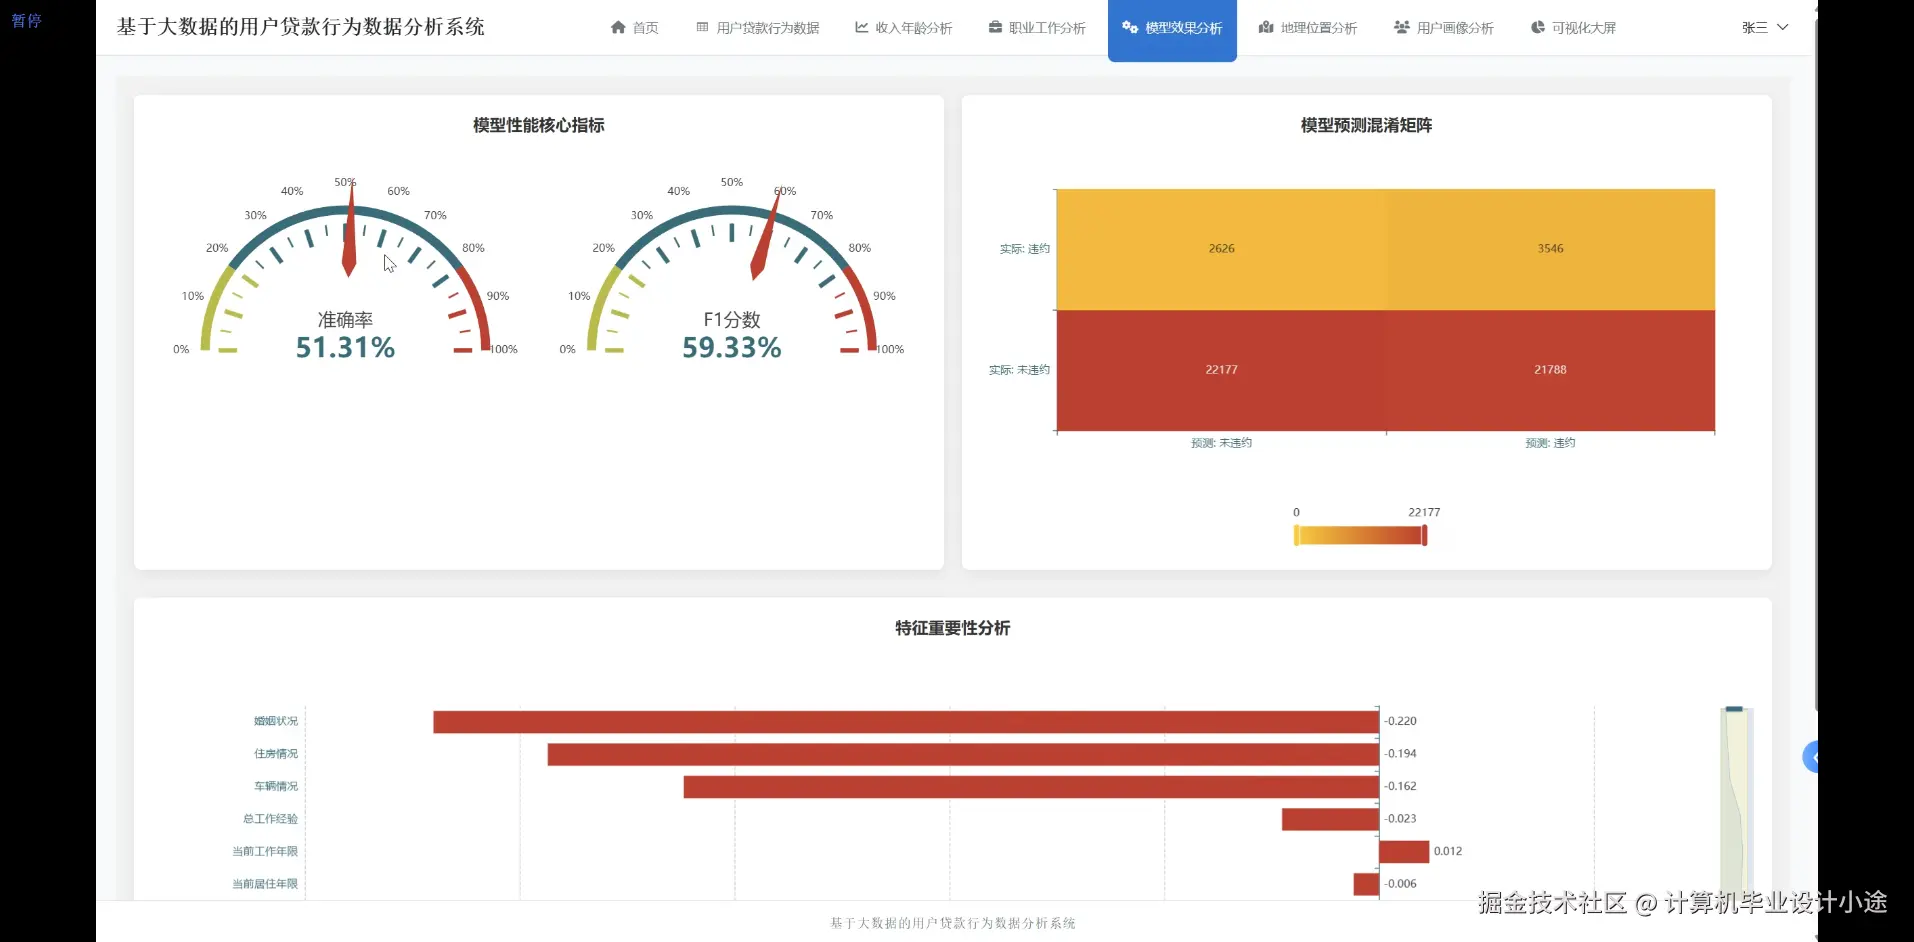This screenshot has height=942, width=1914.
Task: Click the 模型预测混淆矩阵 card title
Action: click(x=1366, y=125)
